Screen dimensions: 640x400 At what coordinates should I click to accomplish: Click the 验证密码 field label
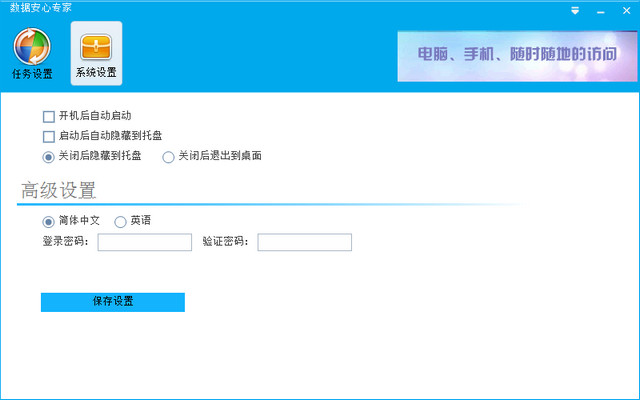226,242
